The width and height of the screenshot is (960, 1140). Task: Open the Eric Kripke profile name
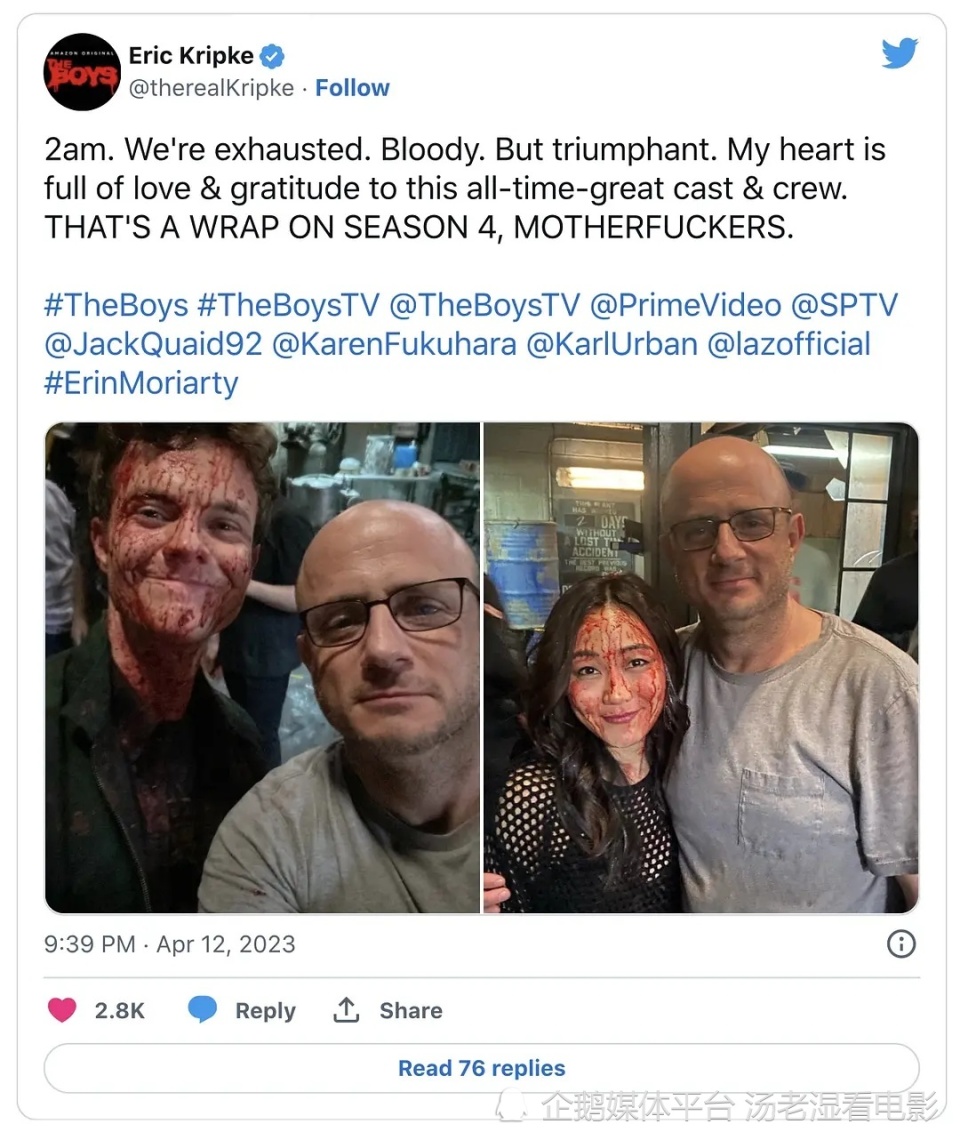point(191,55)
